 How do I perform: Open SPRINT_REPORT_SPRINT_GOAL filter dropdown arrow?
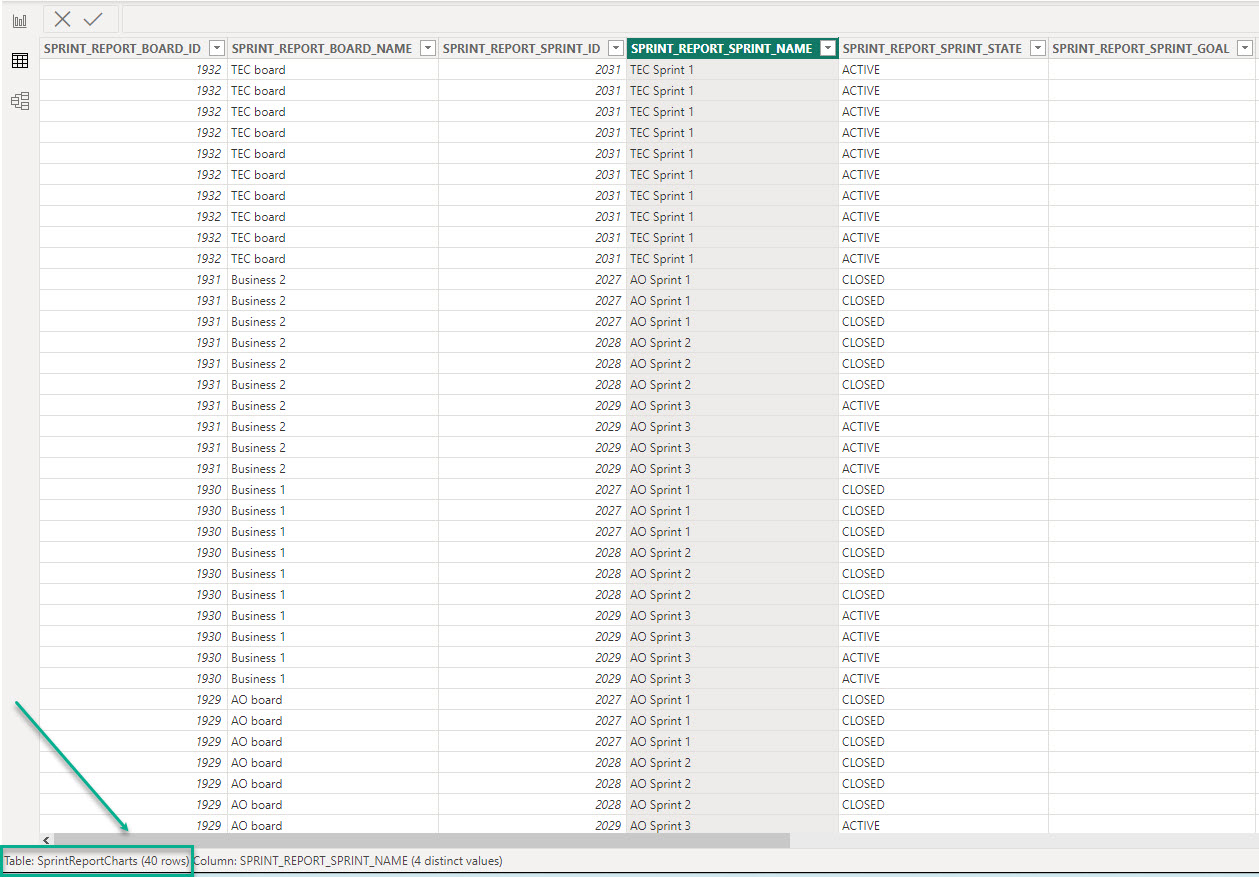pyautogui.click(x=1245, y=48)
